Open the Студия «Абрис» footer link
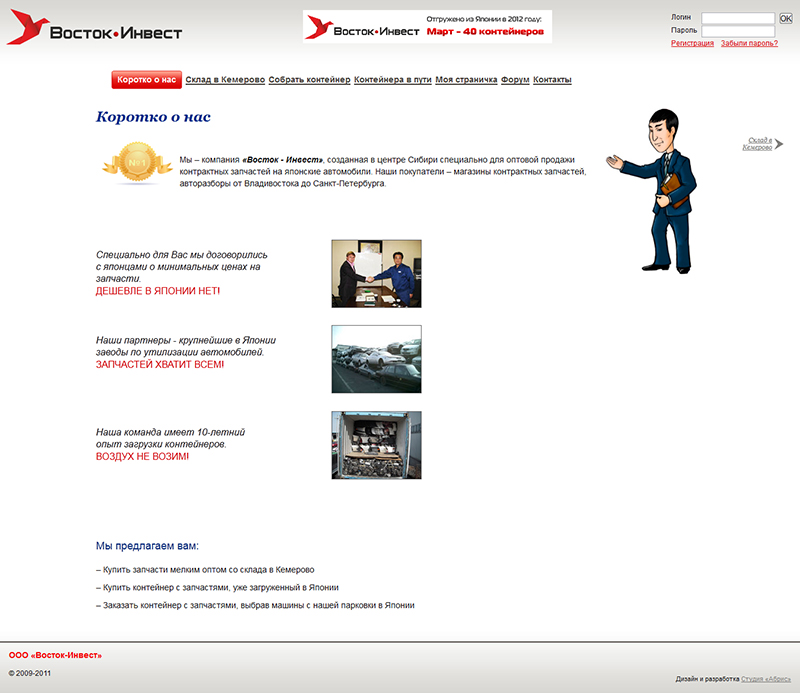 [766, 679]
